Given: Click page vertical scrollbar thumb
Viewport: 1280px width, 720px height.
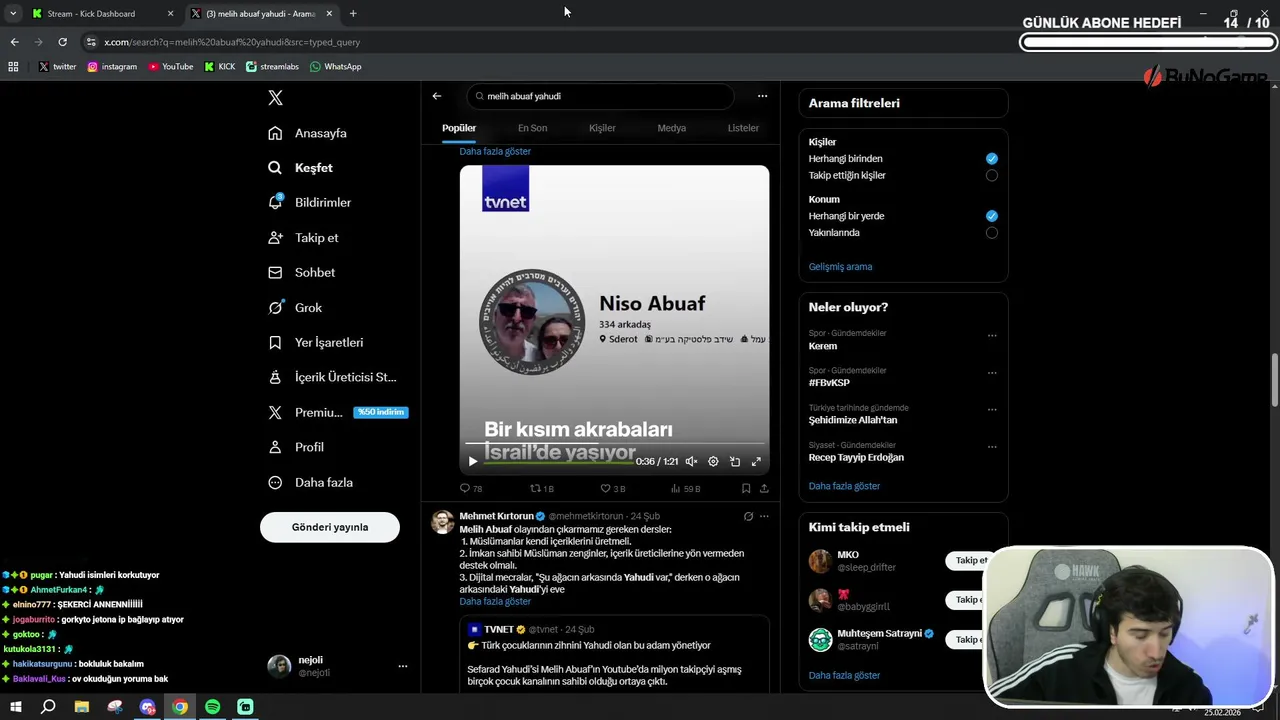Looking at the screenshot, I should coord(1275,380).
